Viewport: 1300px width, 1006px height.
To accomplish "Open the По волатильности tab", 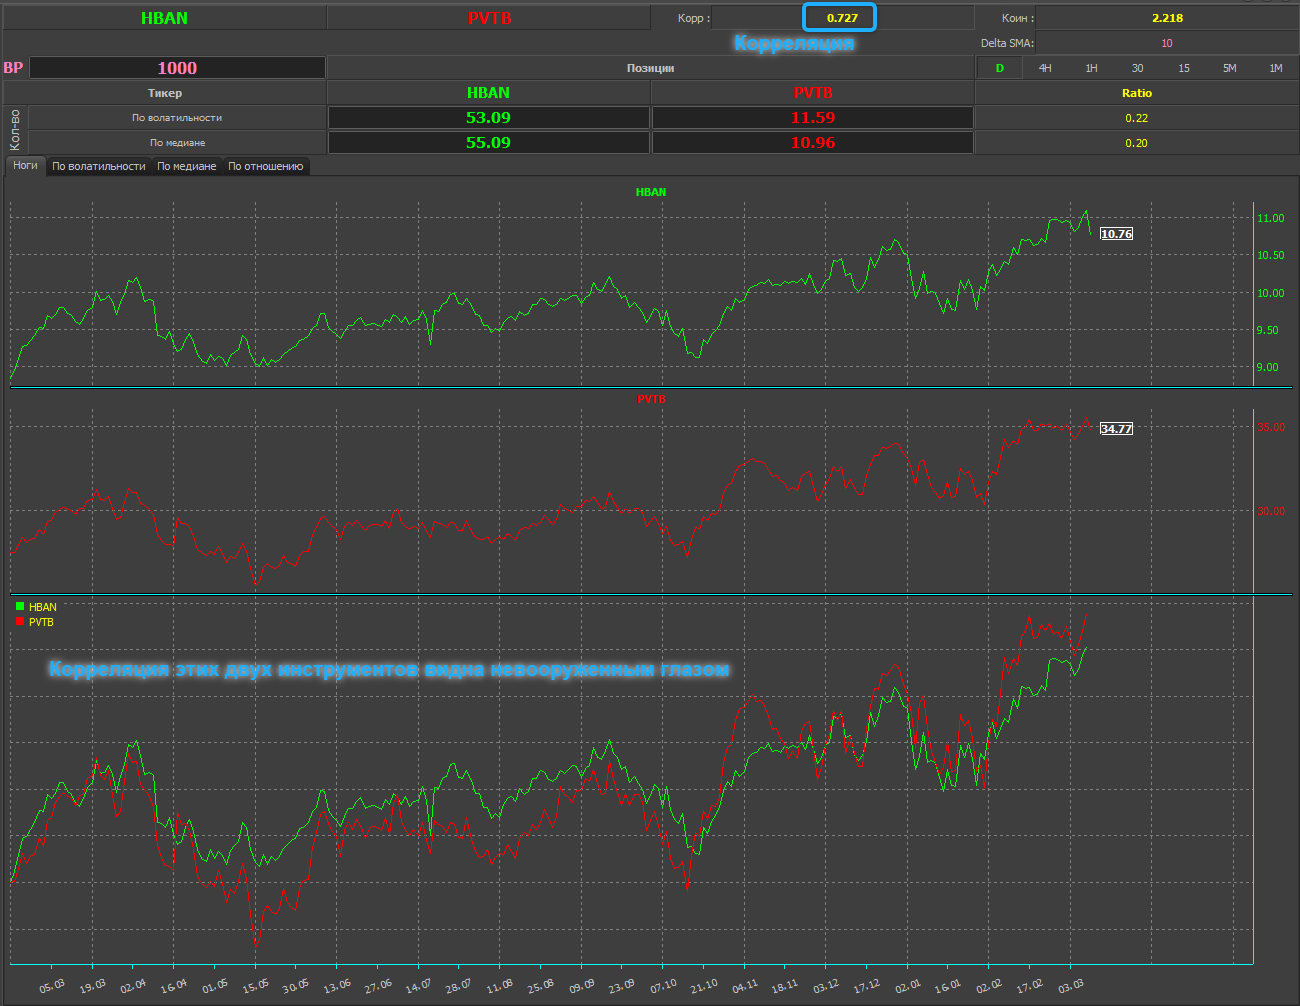I will pos(99,166).
